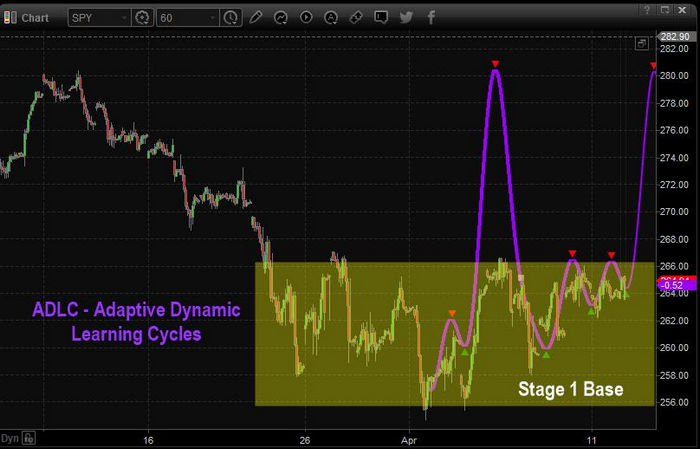Image resolution: width=700 pixels, height=449 pixels.
Task: Click the pop-out window icon in chart corner
Action: (x=642, y=43)
